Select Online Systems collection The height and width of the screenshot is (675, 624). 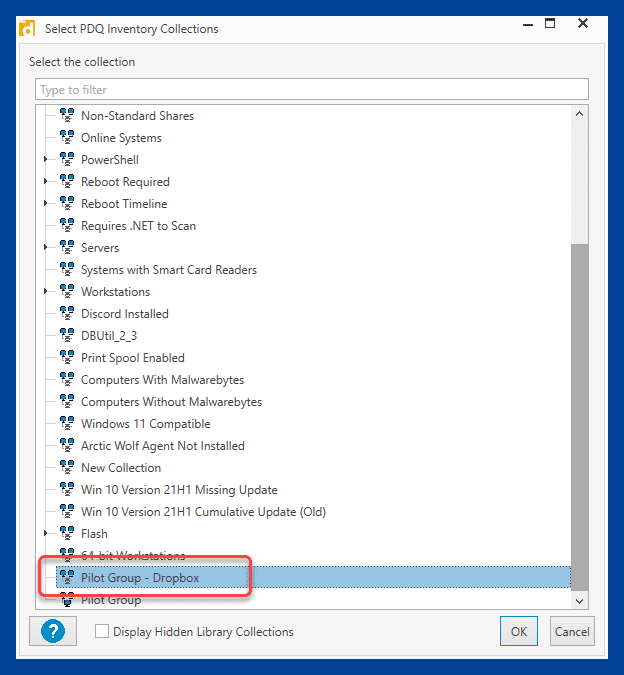(x=121, y=138)
